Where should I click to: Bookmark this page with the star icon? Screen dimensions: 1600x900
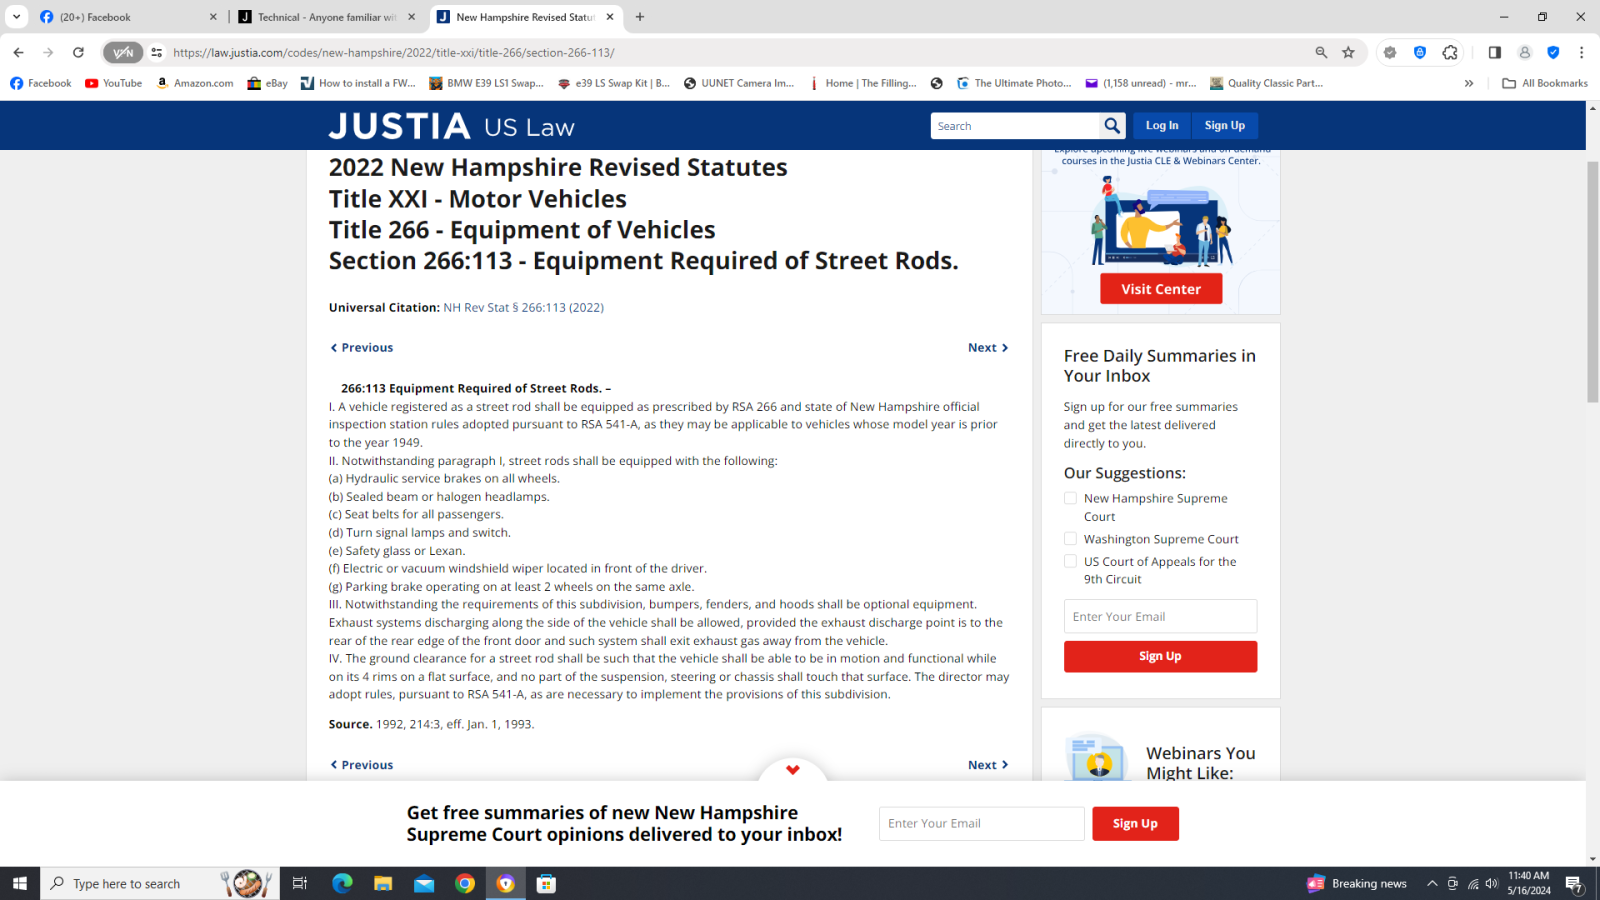(x=1348, y=53)
